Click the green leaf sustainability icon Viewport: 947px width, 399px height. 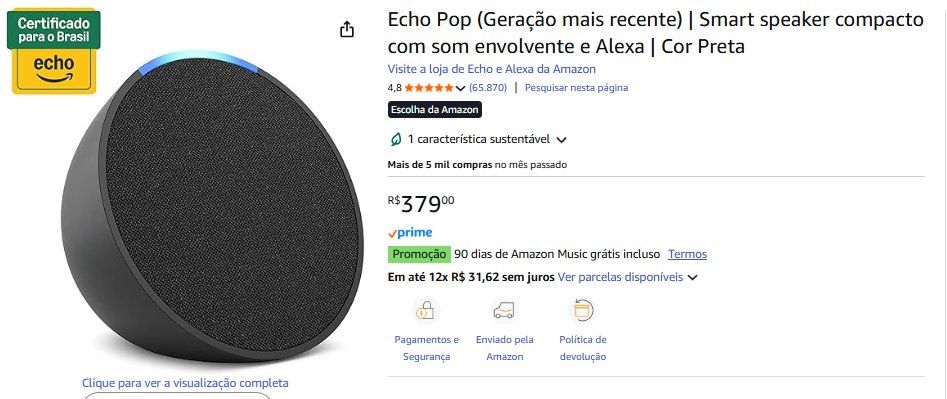pos(396,140)
